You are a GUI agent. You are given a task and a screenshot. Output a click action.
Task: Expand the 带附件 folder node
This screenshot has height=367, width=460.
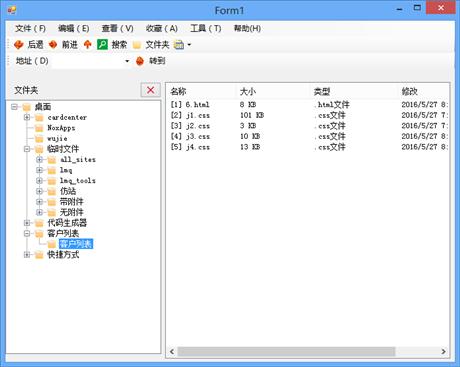tap(39, 202)
